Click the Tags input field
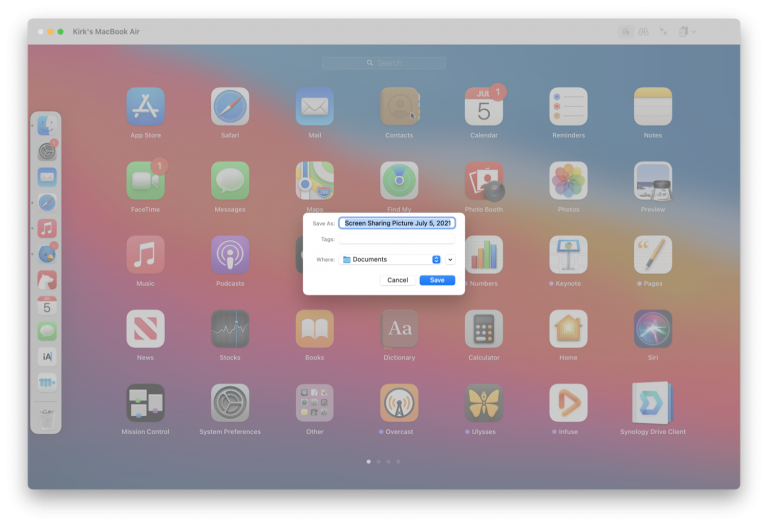Screen dimensions: 768x526 tap(397, 239)
